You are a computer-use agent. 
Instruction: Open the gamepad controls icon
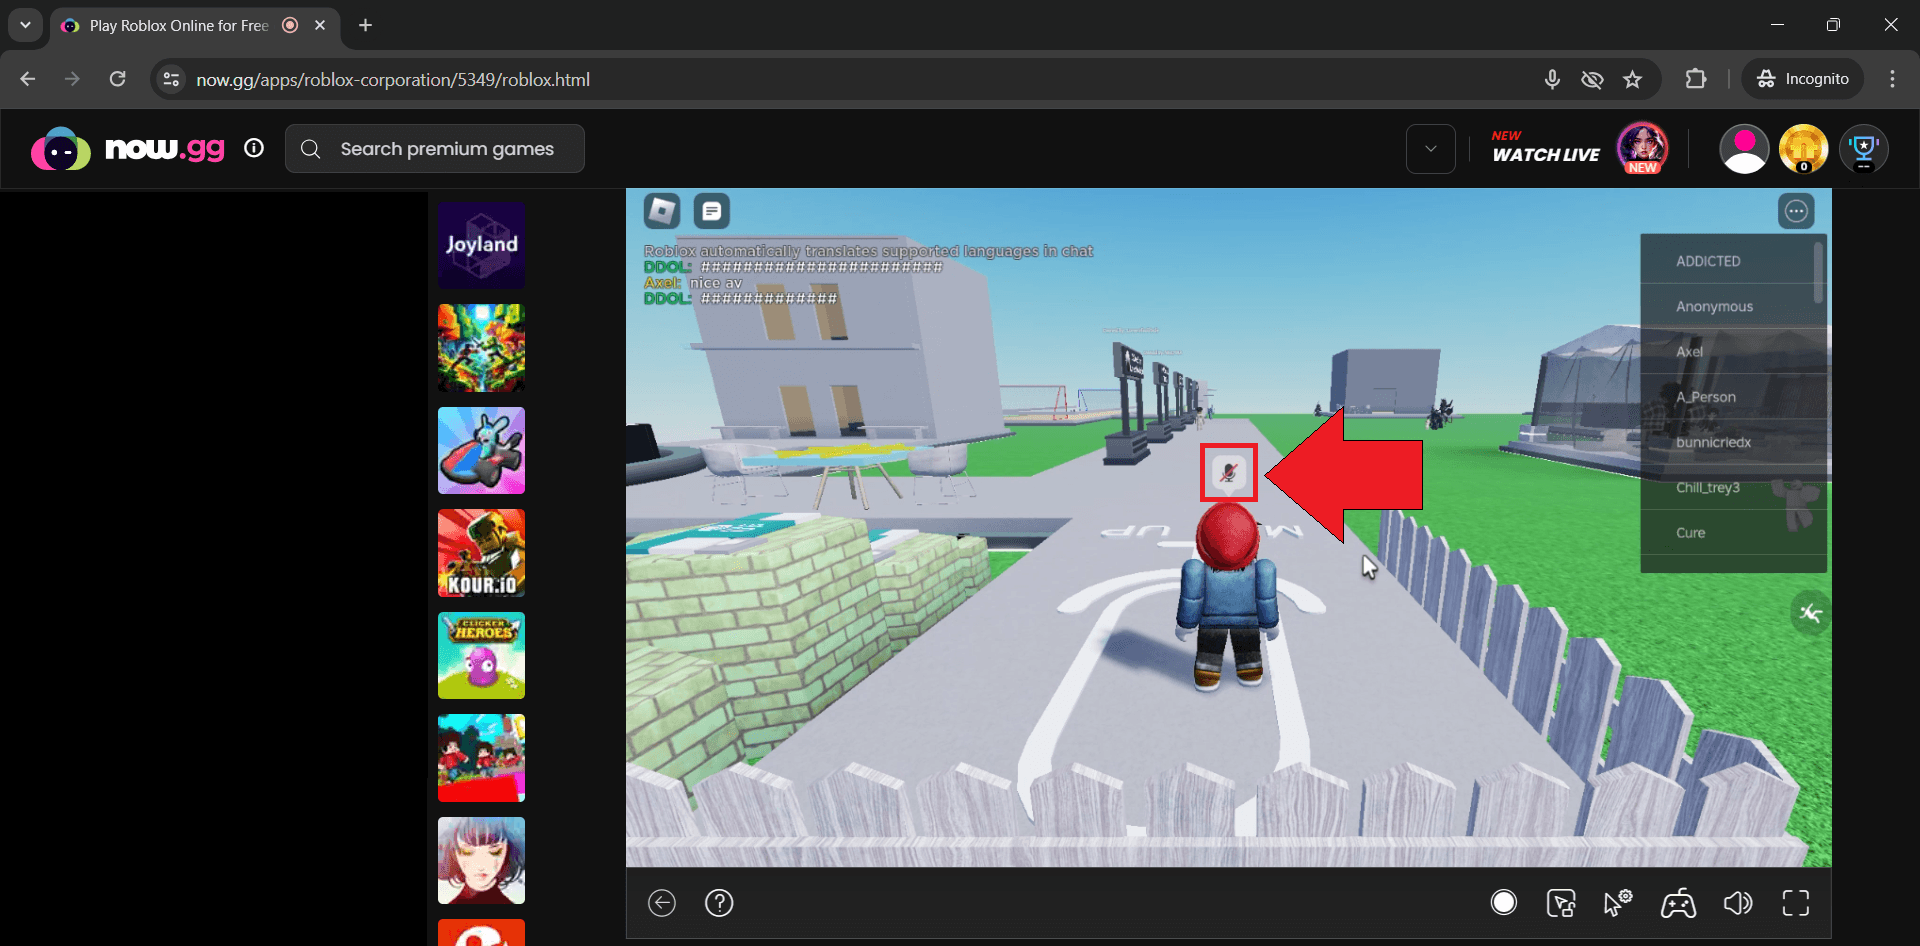click(1678, 903)
